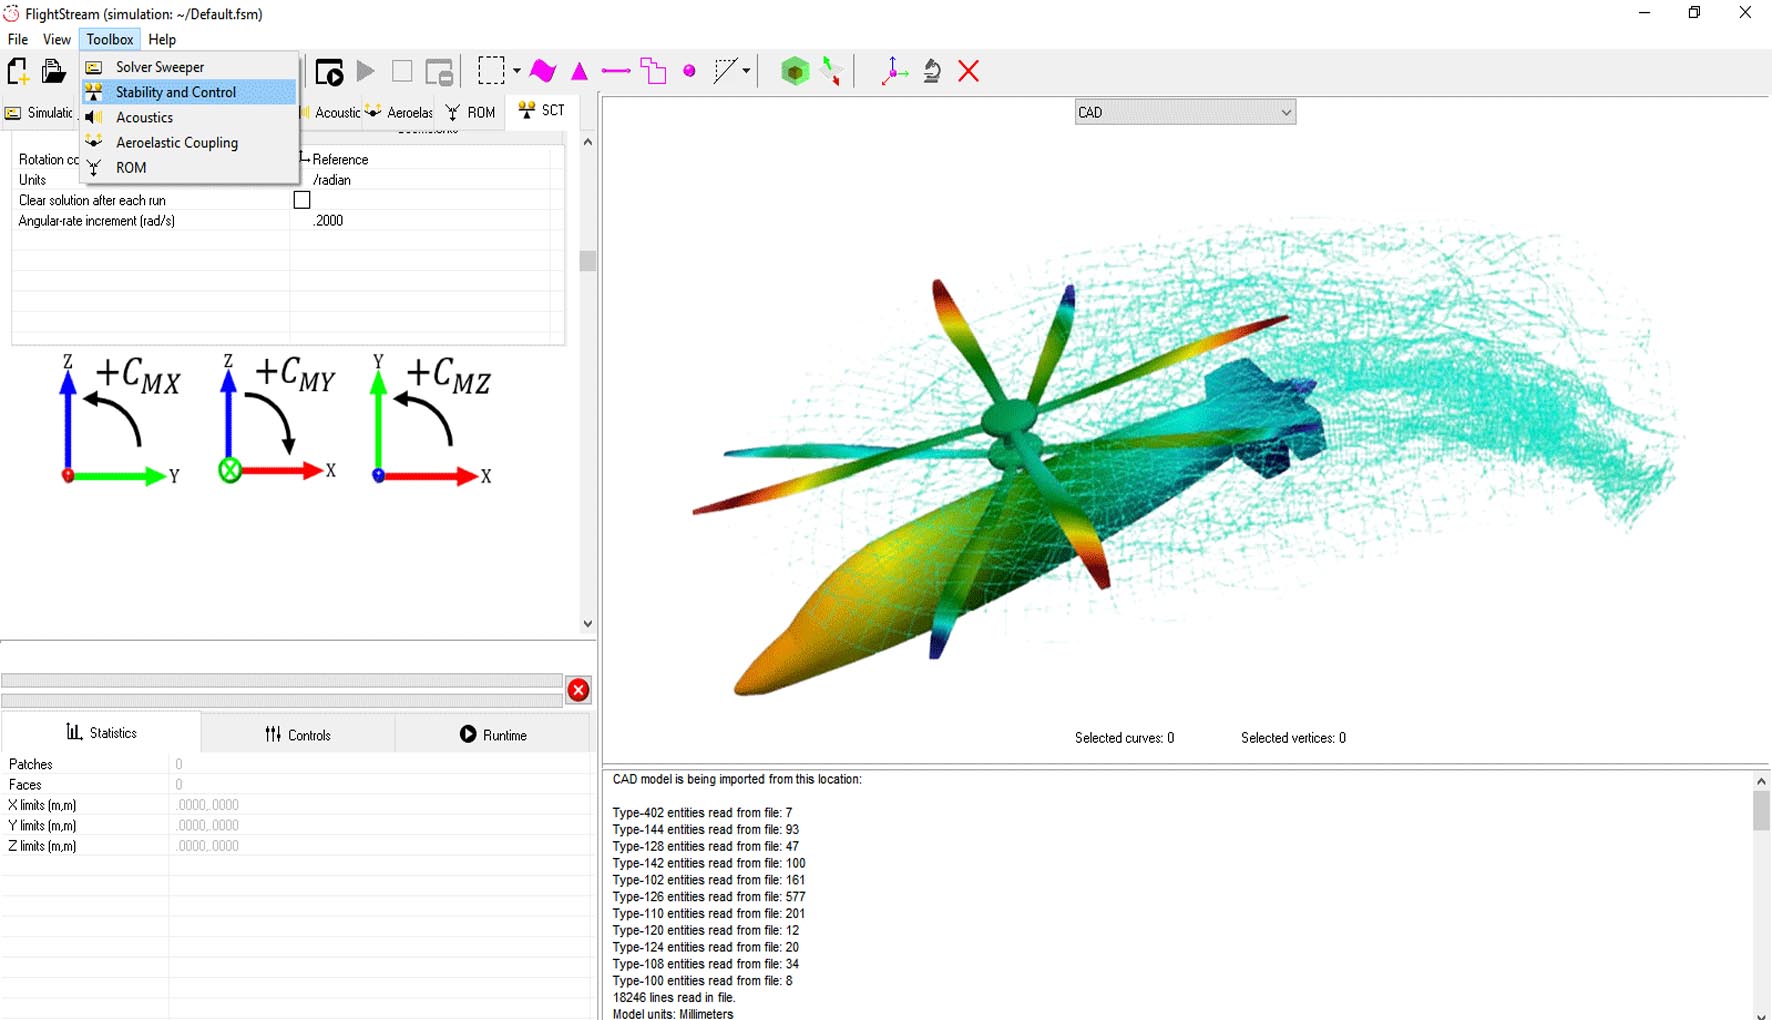
Task: Click the open folder icon
Action: [x=53, y=72]
